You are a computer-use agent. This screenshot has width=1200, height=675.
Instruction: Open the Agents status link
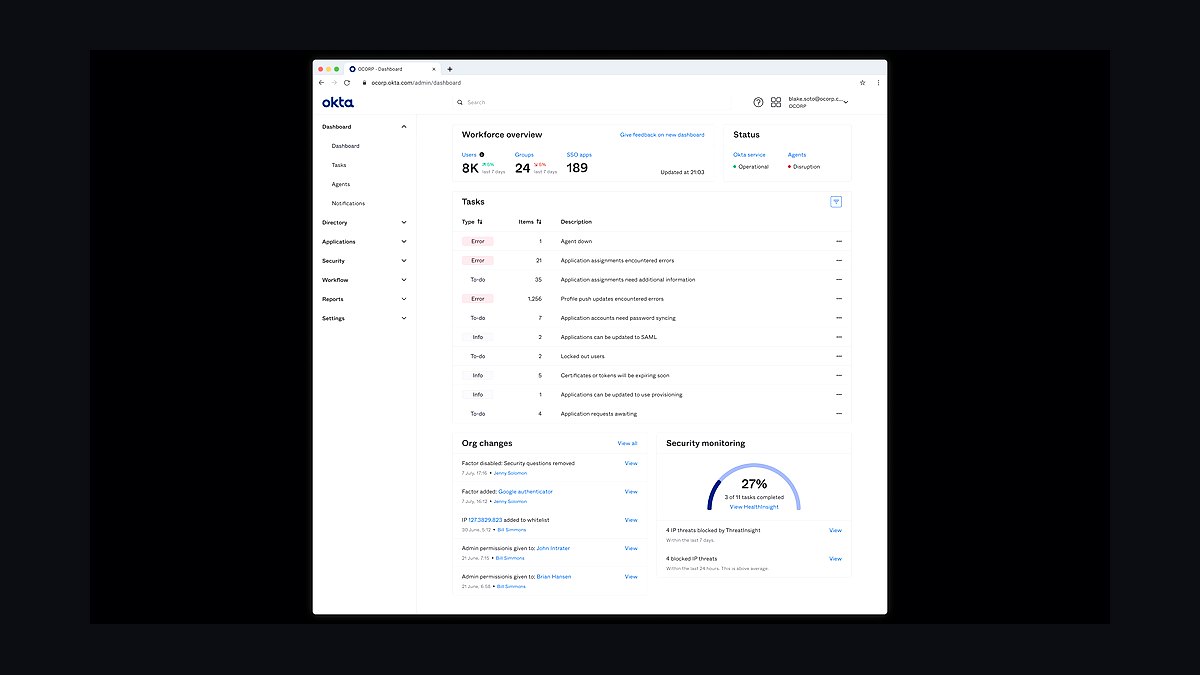coord(797,155)
